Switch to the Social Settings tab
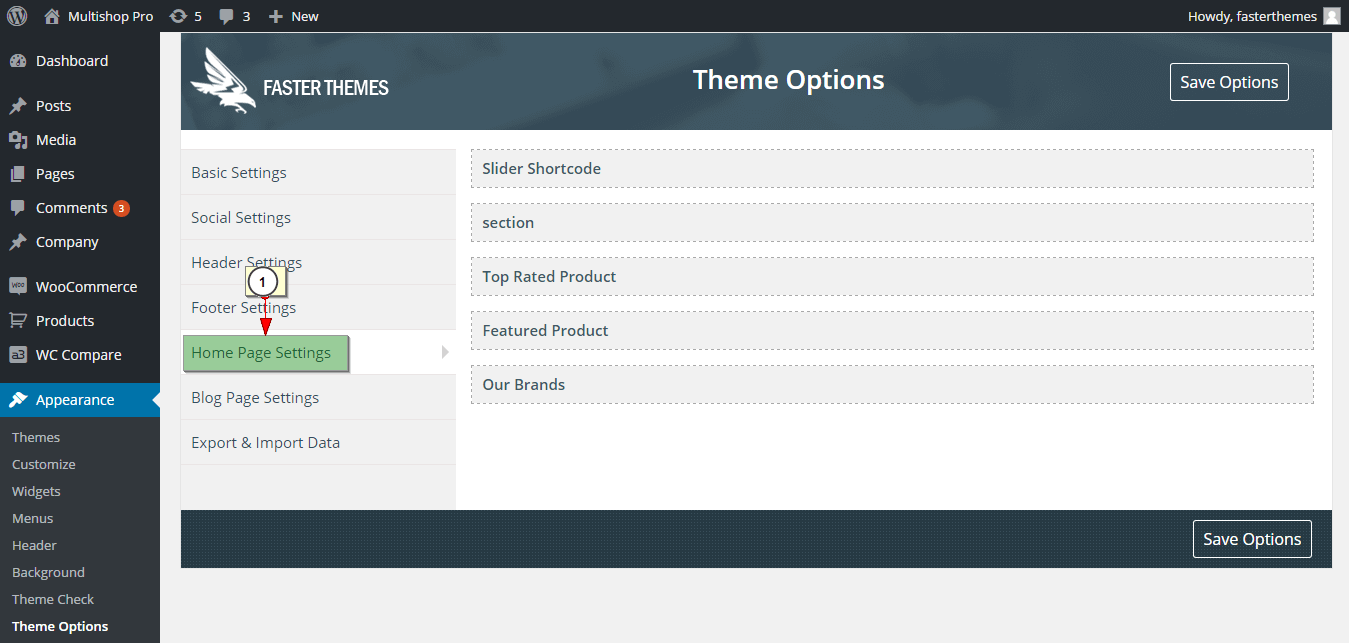The height and width of the screenshot is (643, 1349). (318, 218)
